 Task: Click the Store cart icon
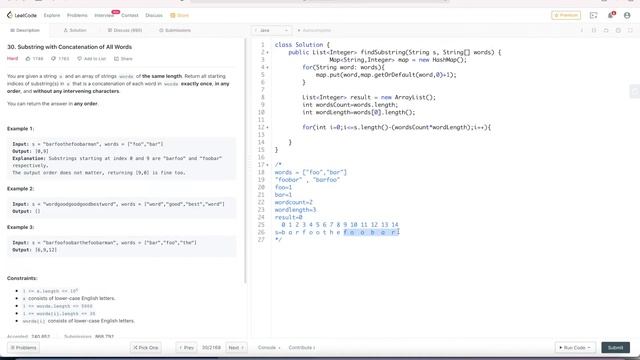point(173,15)
